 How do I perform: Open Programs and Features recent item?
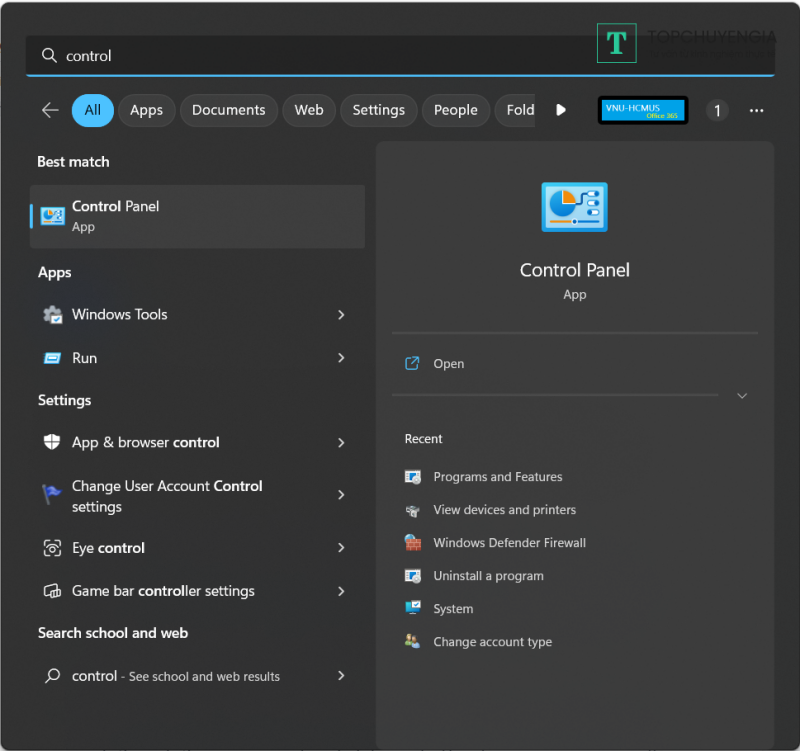(497, 477)
